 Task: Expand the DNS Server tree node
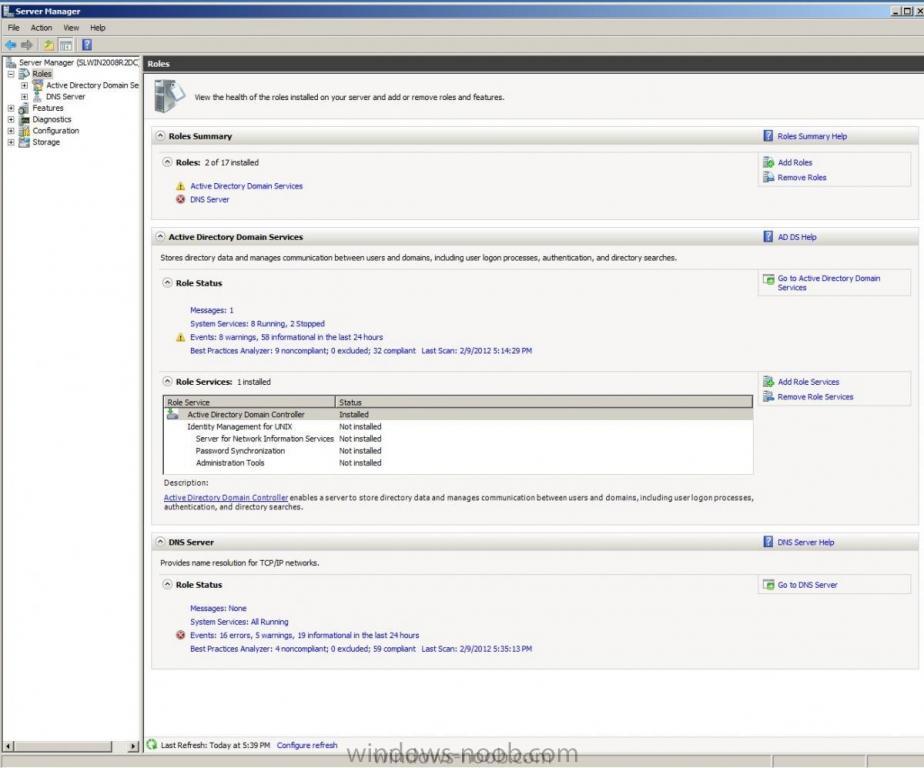[x=24, y=97]
